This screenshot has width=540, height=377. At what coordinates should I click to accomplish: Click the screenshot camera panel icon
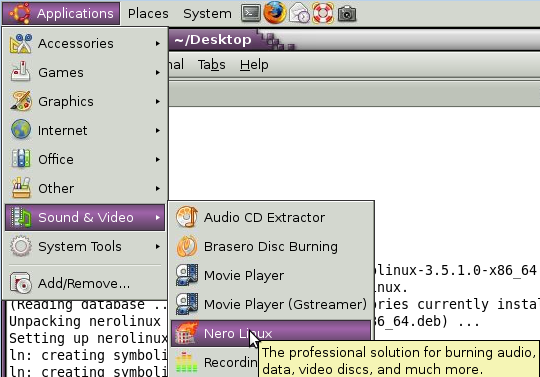pyautogui.click(x=347, y=14)
